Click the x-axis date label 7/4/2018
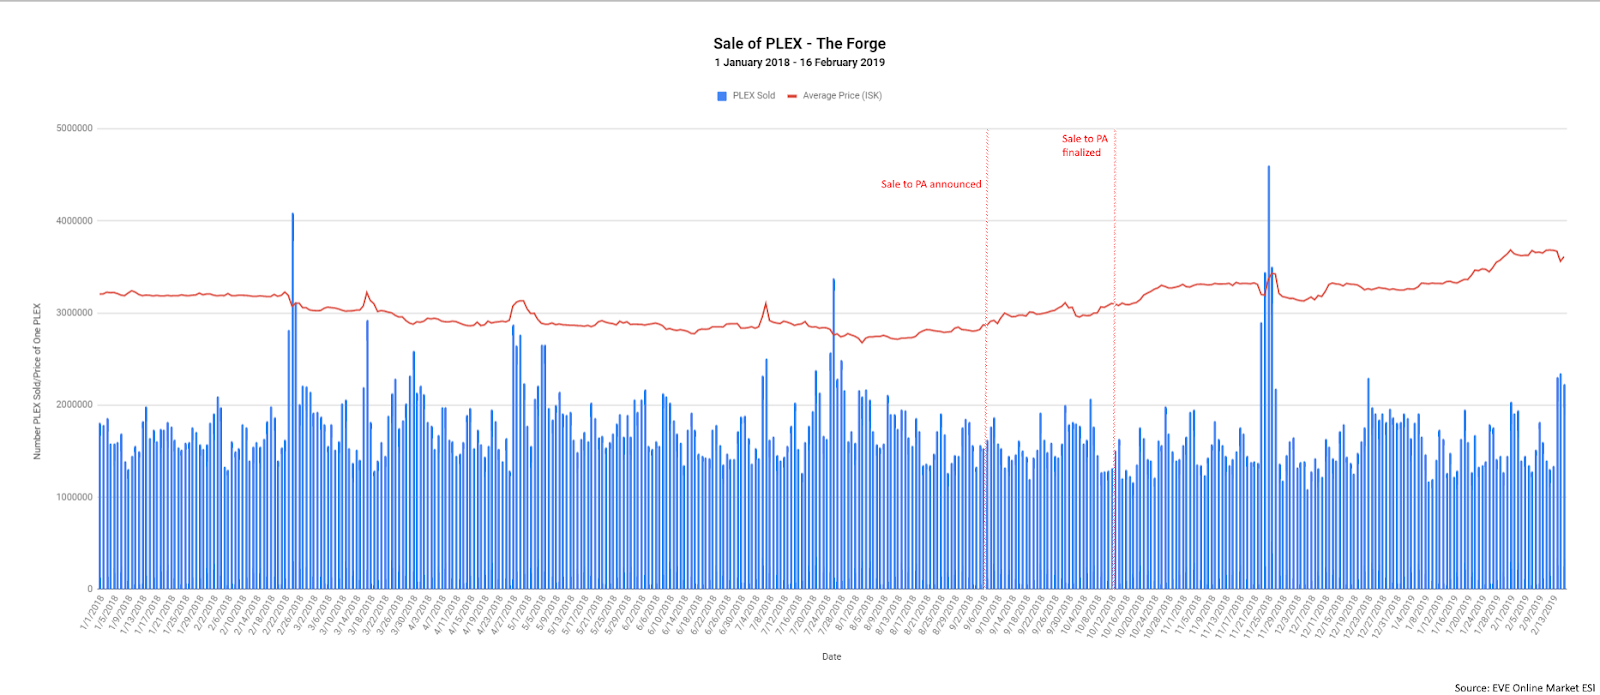Image resolution: width=1600 pixels, height=695 pixels. tap(749, 613)
